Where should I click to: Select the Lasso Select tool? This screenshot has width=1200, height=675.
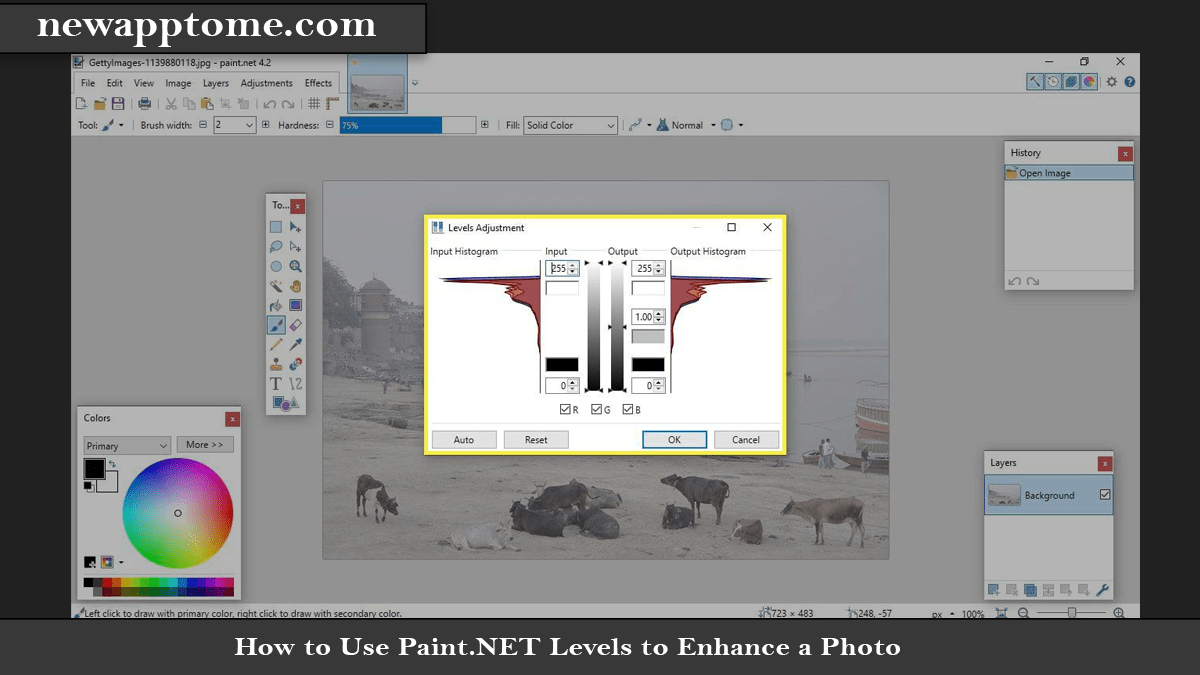(276, 246)
